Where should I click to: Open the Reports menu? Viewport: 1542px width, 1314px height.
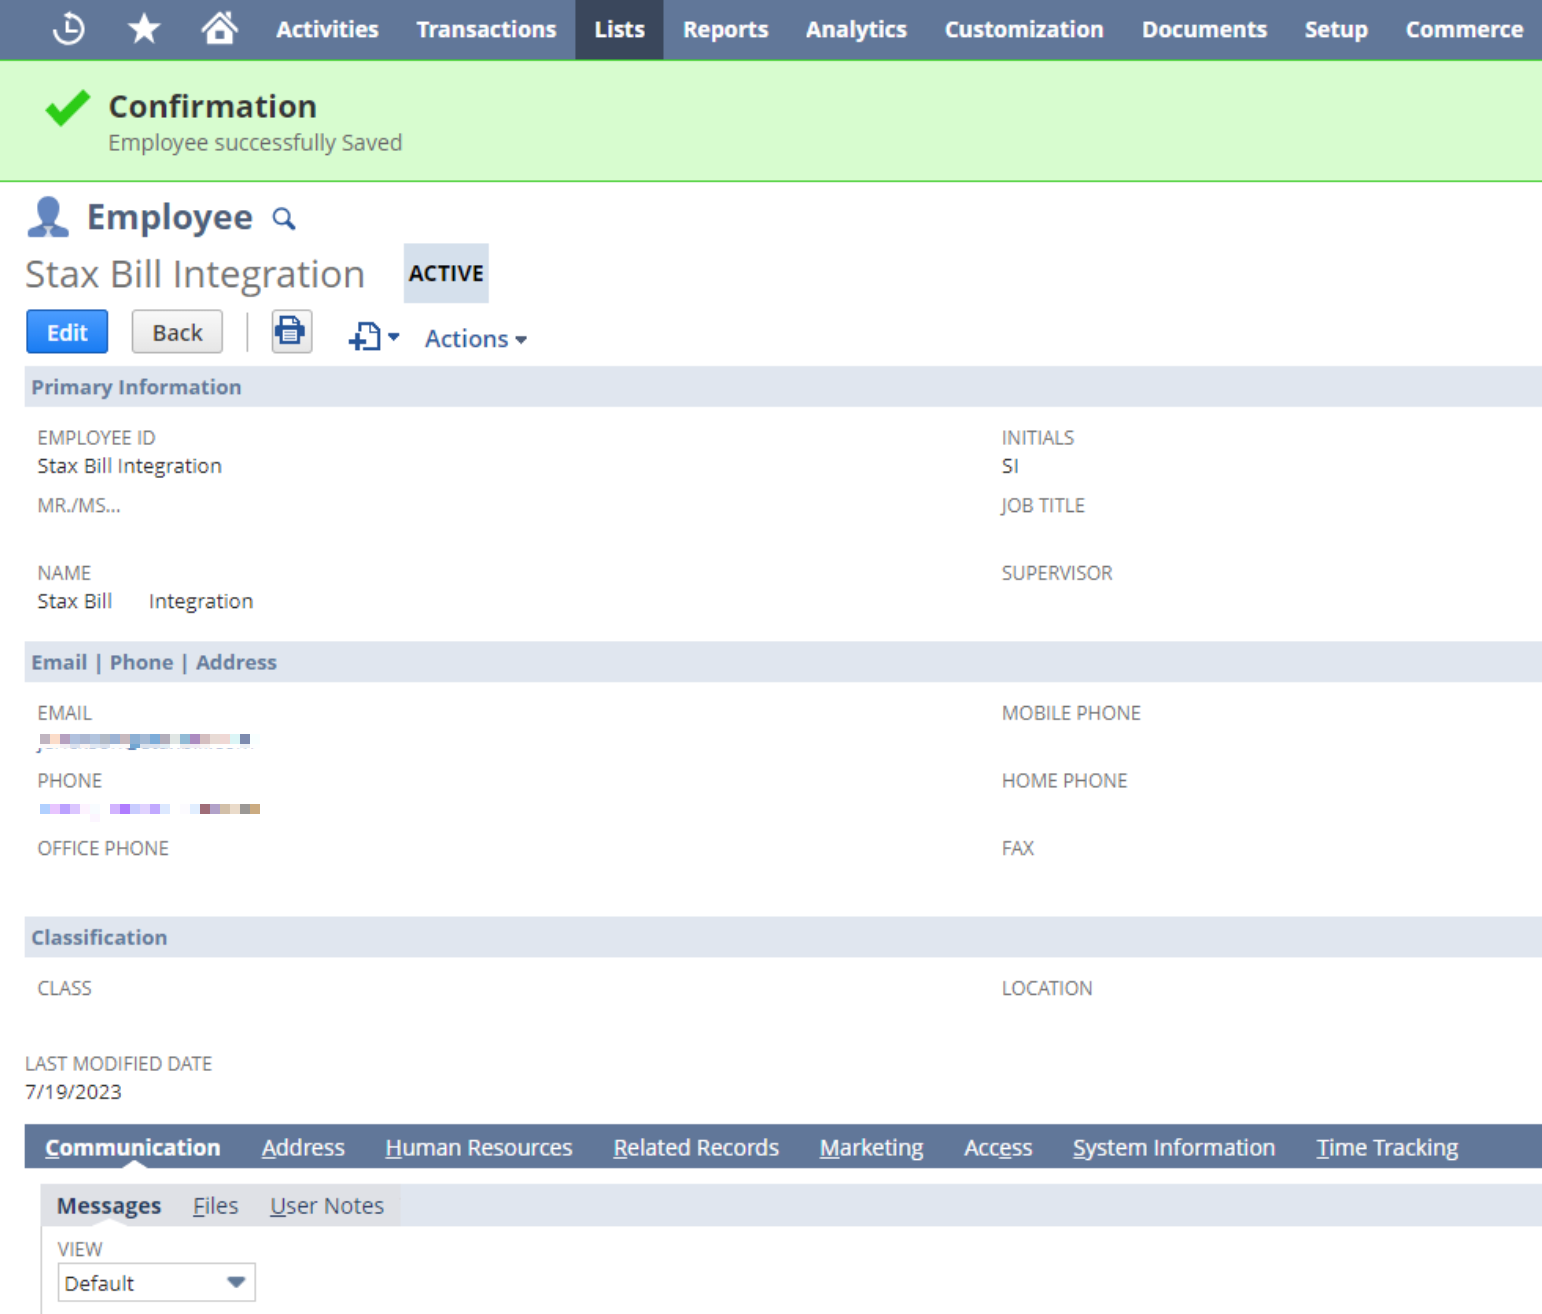(x=725, y=30)
